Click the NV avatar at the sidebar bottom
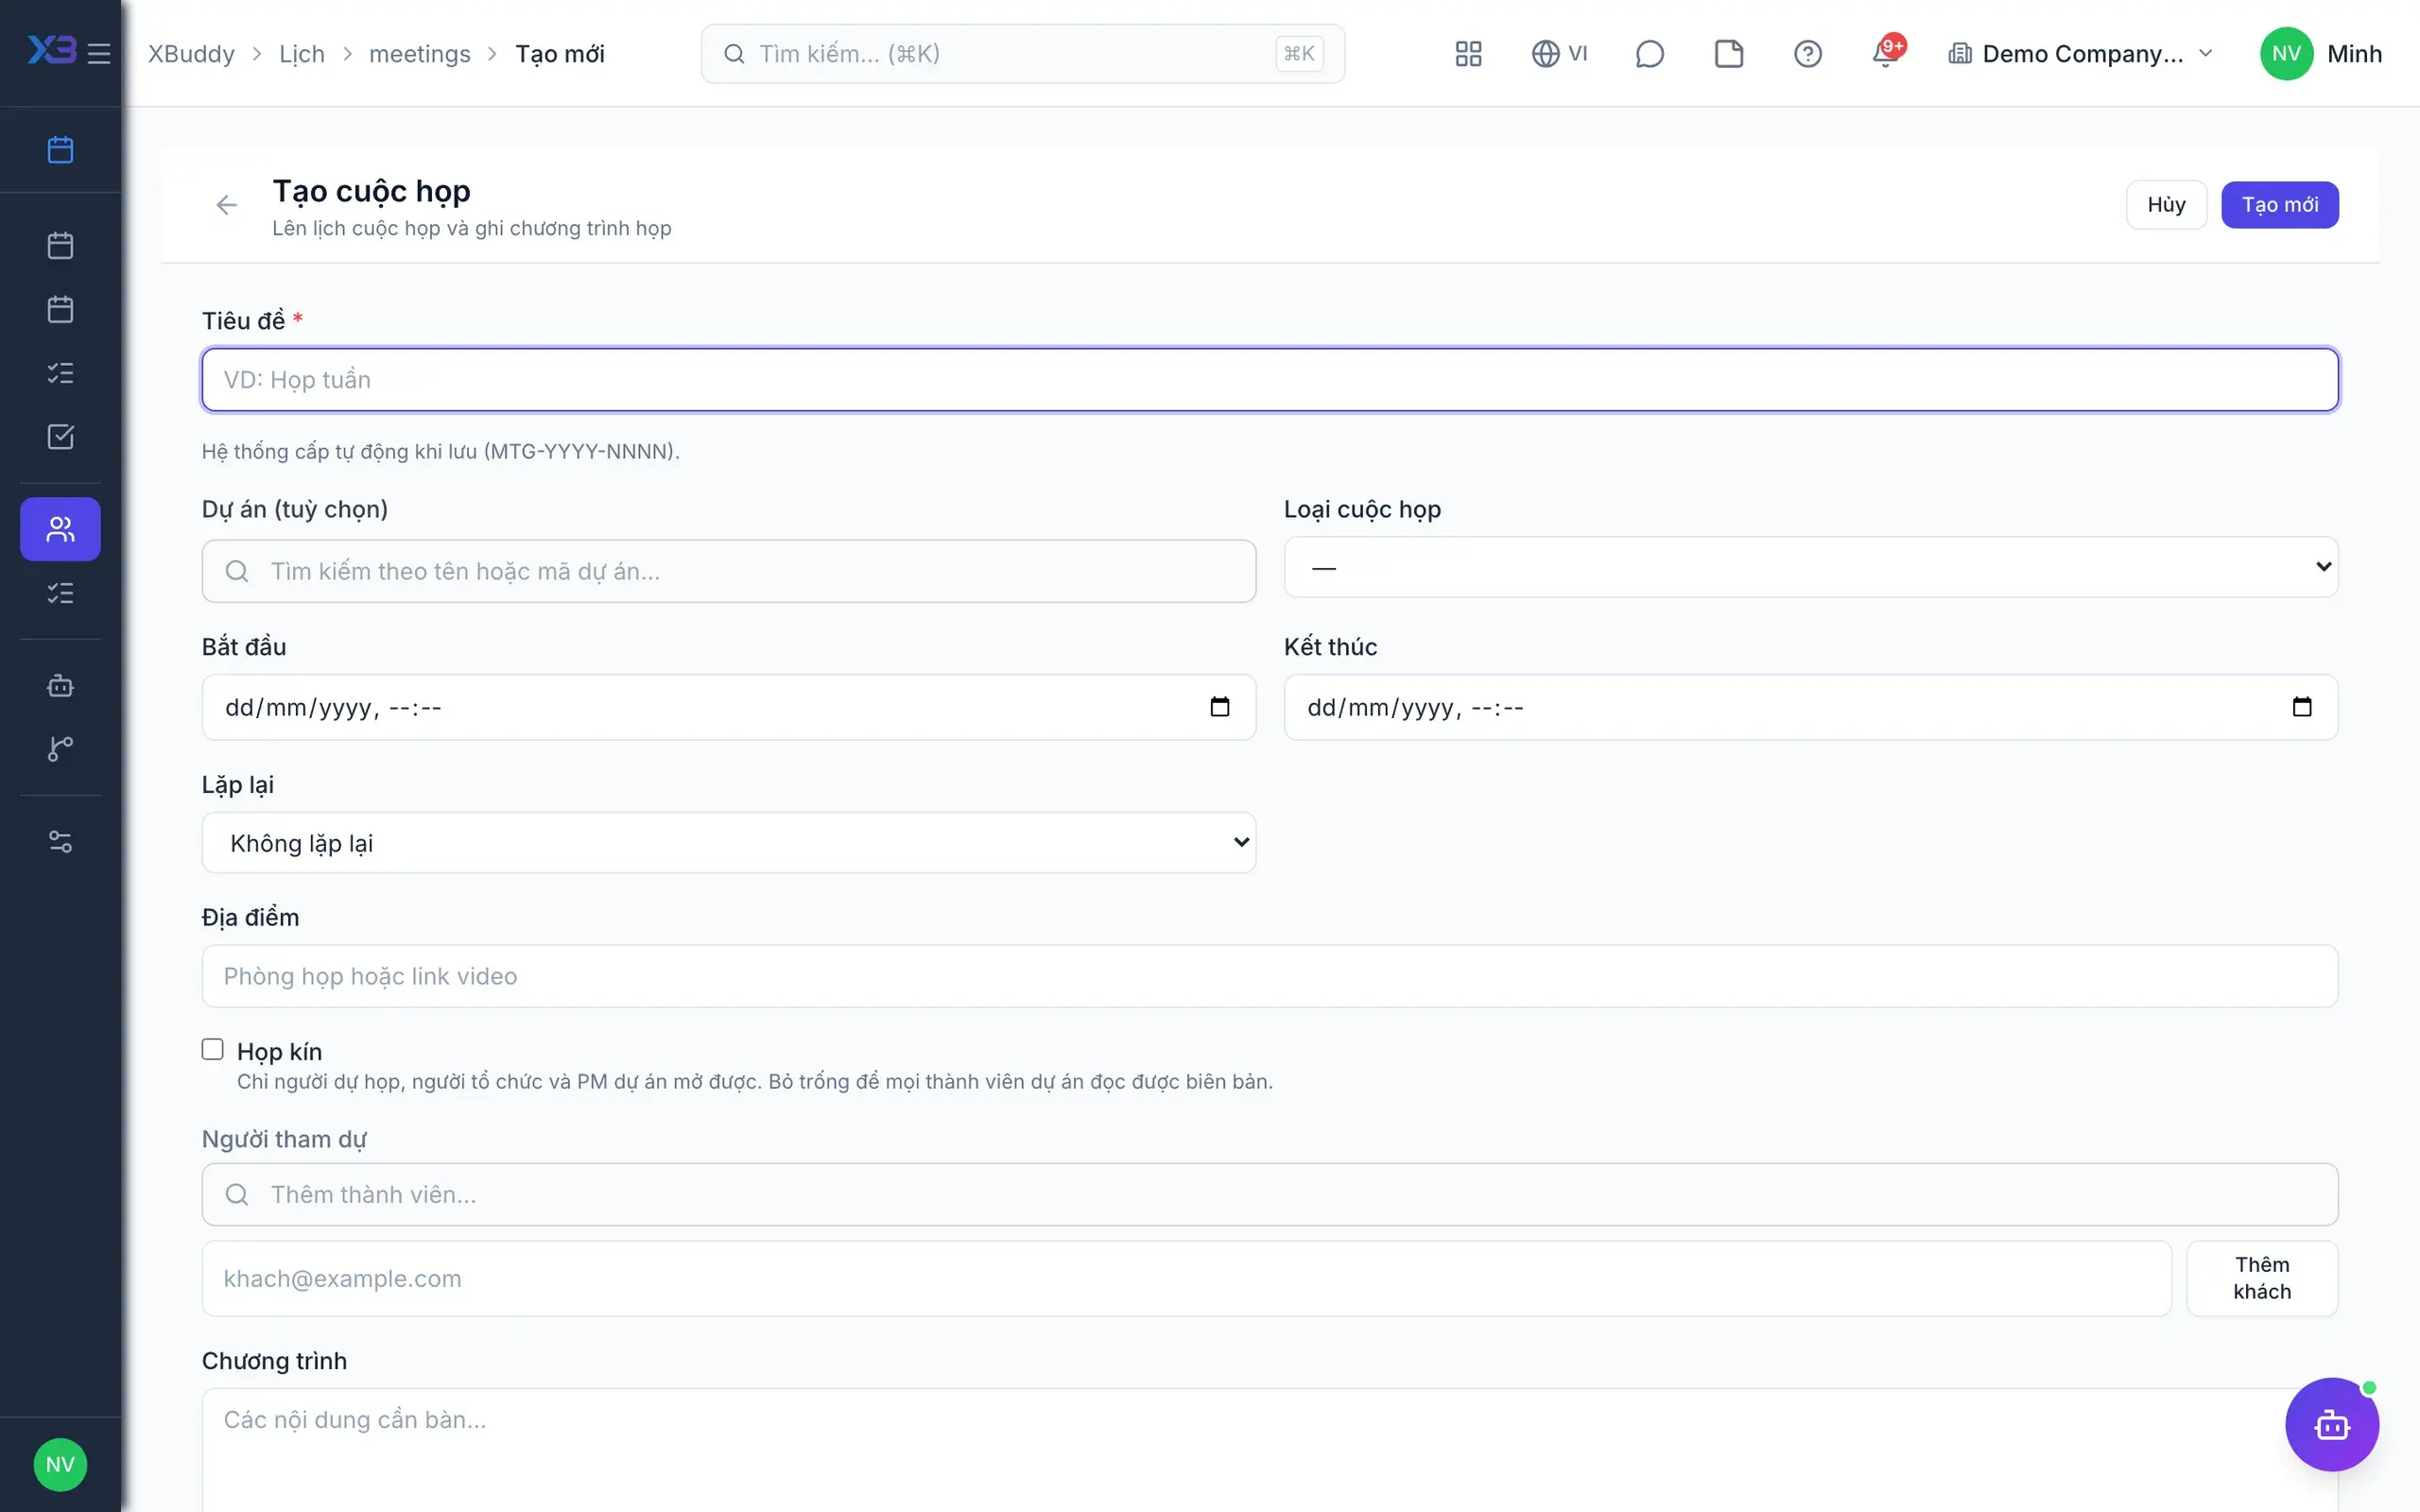2420x1512 pixels. [60, 1464]
